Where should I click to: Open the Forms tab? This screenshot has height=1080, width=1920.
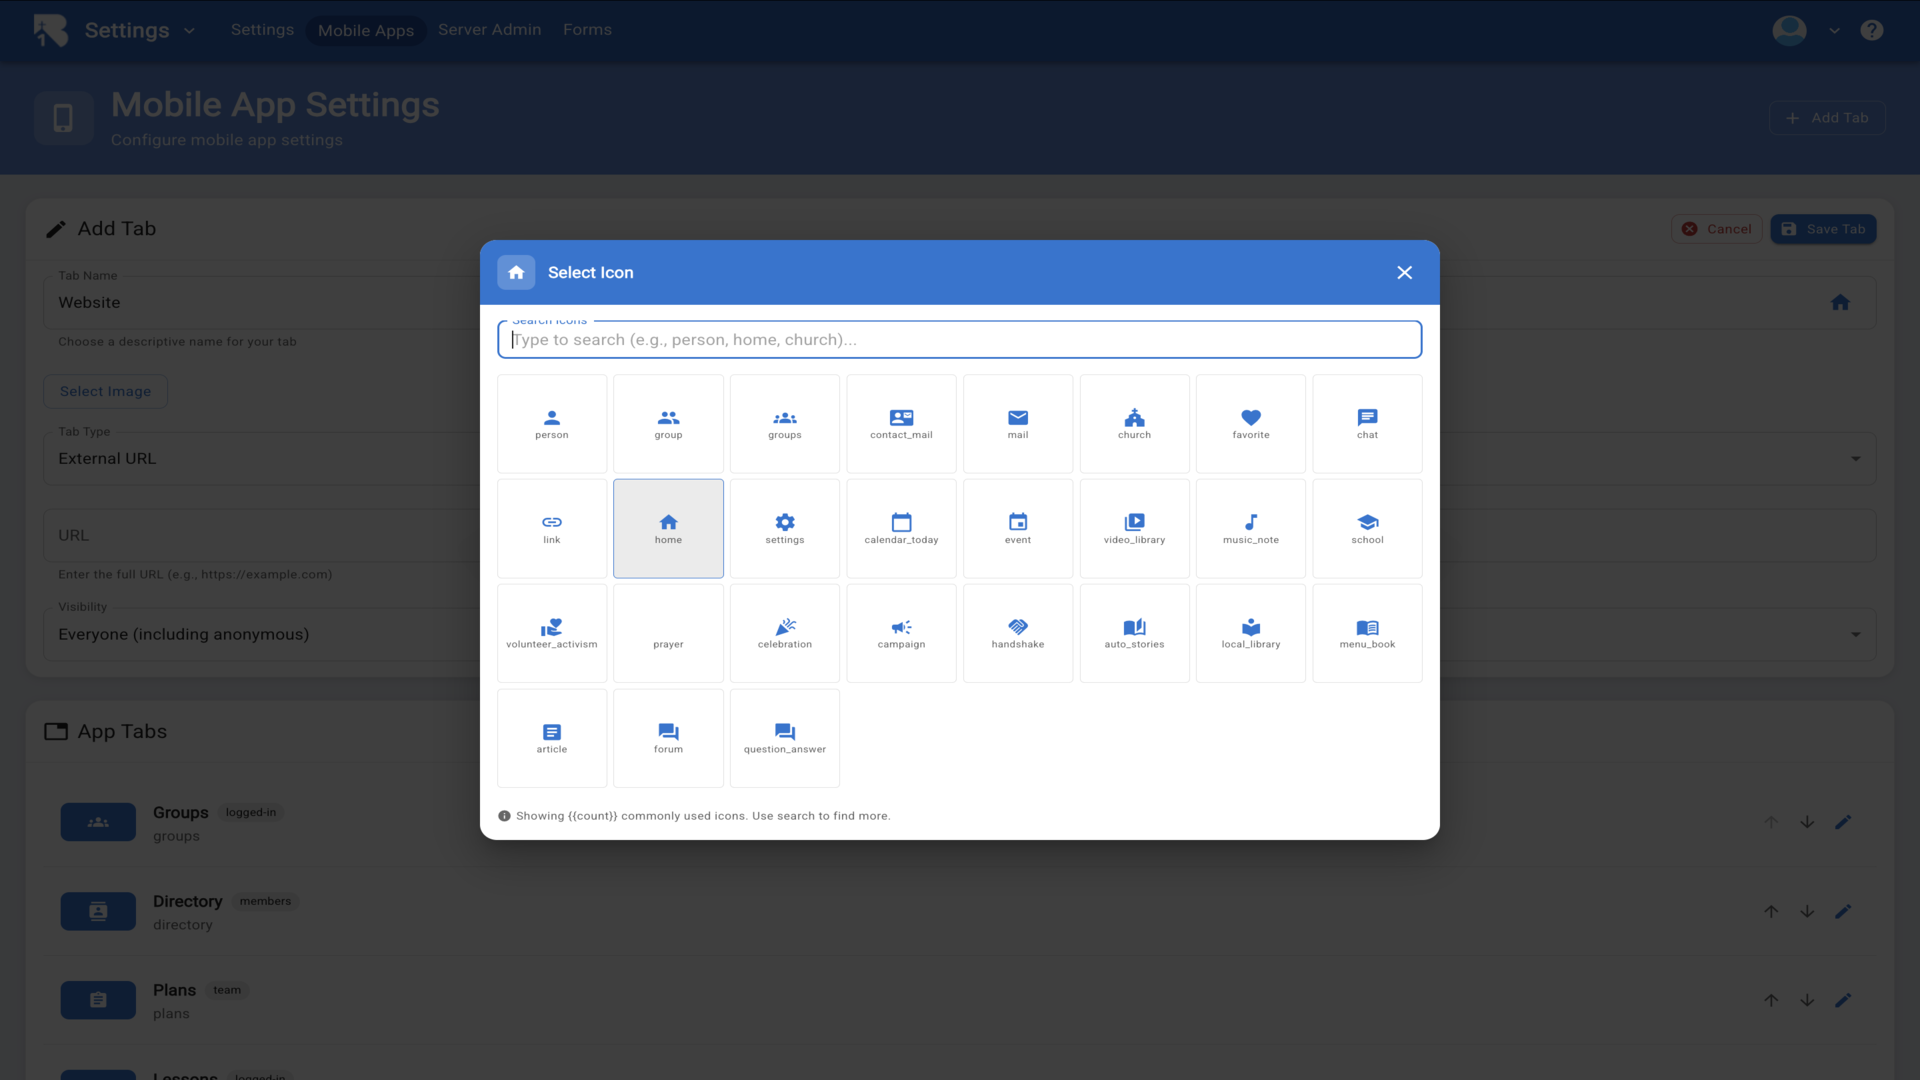pyautogui.click(x=587, y=30)
